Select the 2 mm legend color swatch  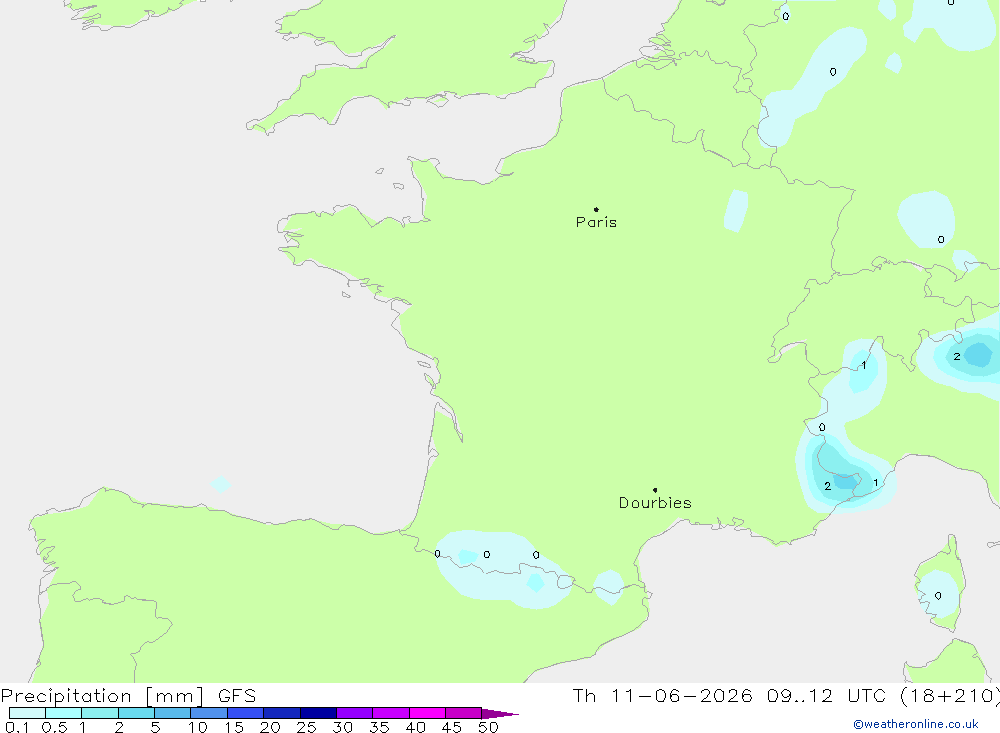[x=136, y=713]
